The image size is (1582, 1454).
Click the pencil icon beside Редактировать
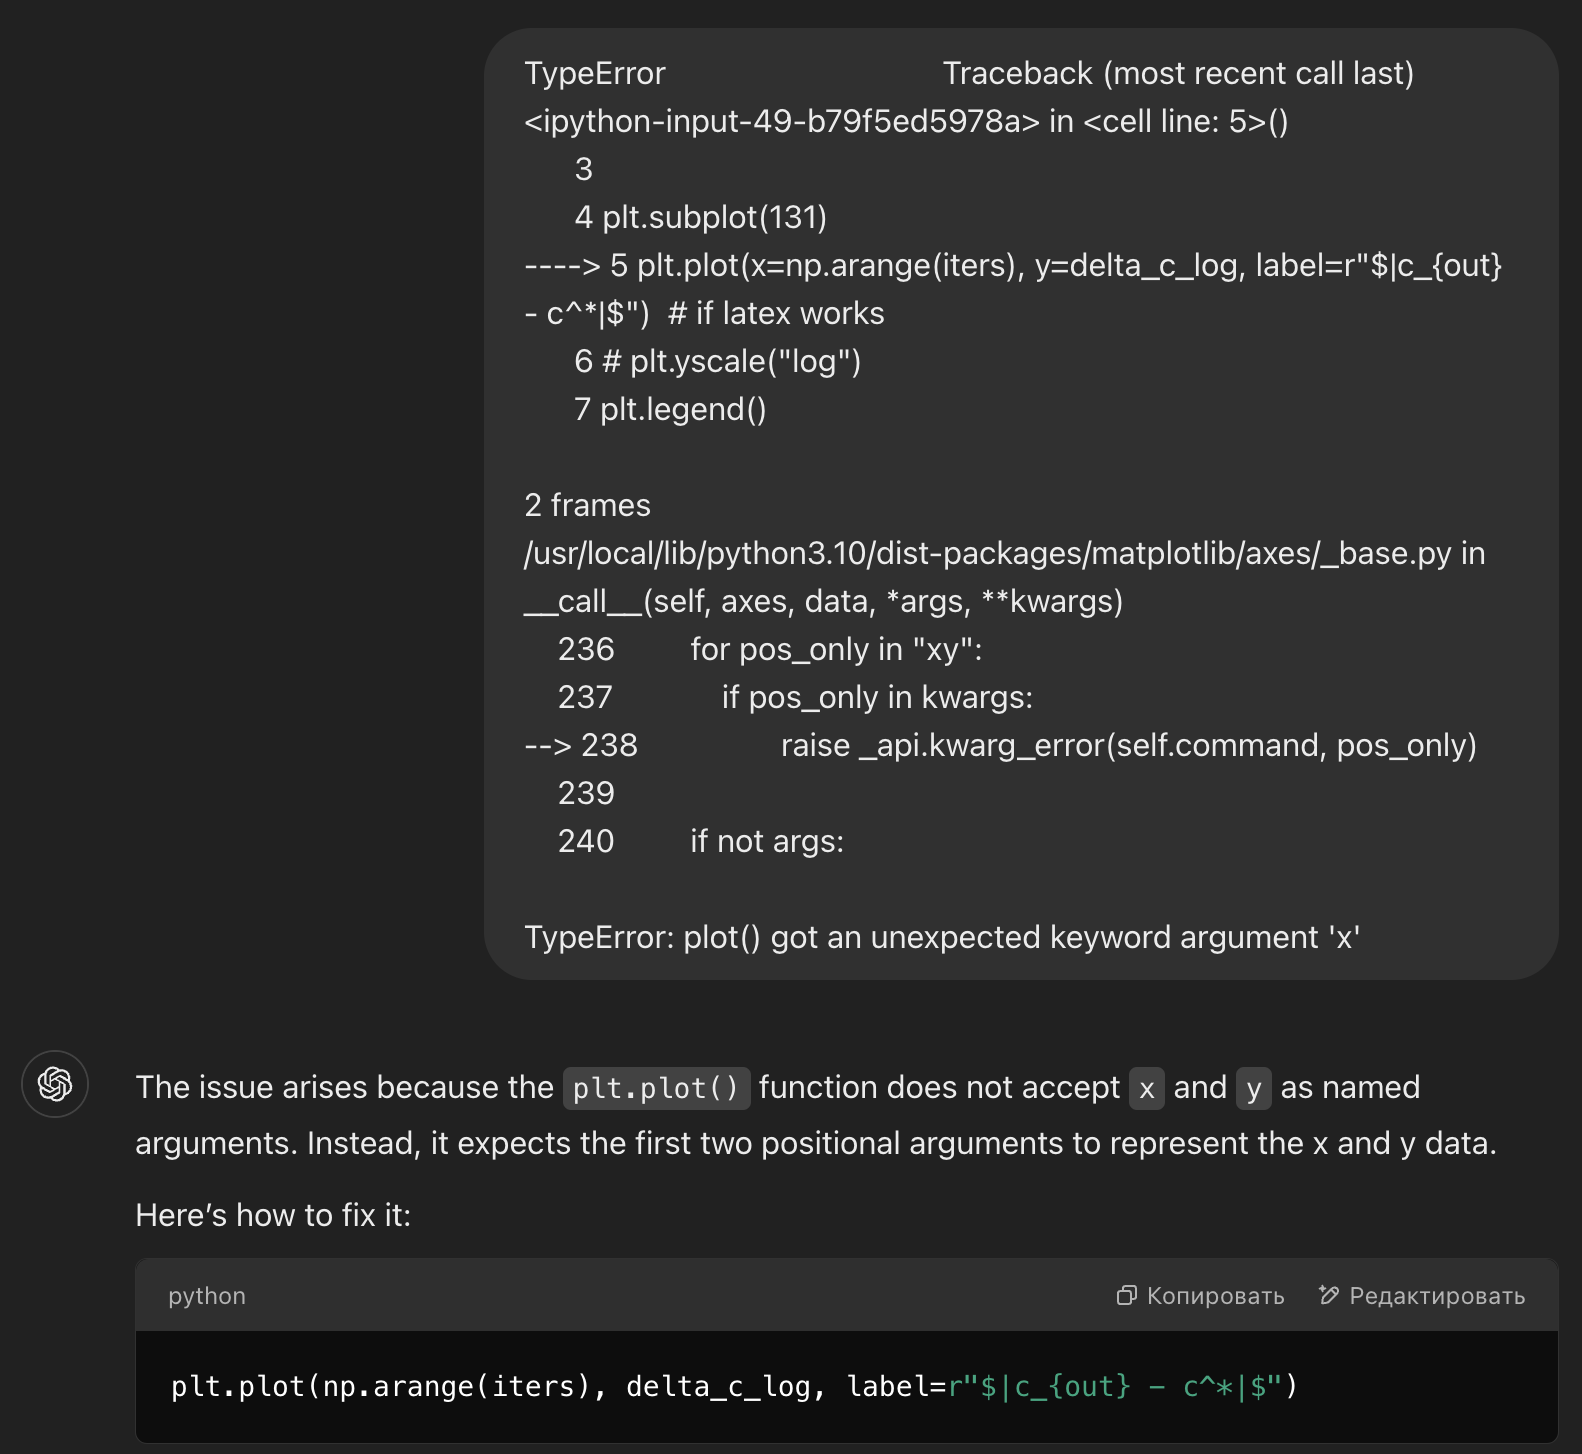coord(1328,1296)
